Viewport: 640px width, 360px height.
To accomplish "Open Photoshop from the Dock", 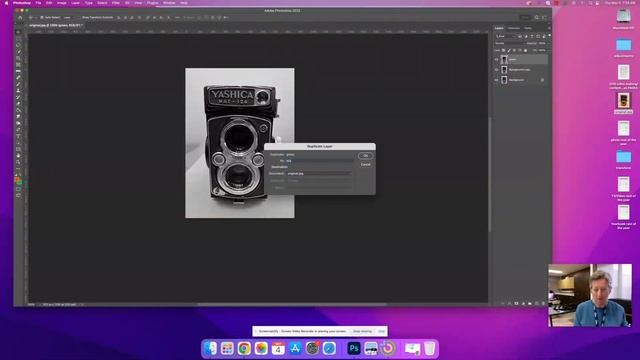I will tap(354, 348).
